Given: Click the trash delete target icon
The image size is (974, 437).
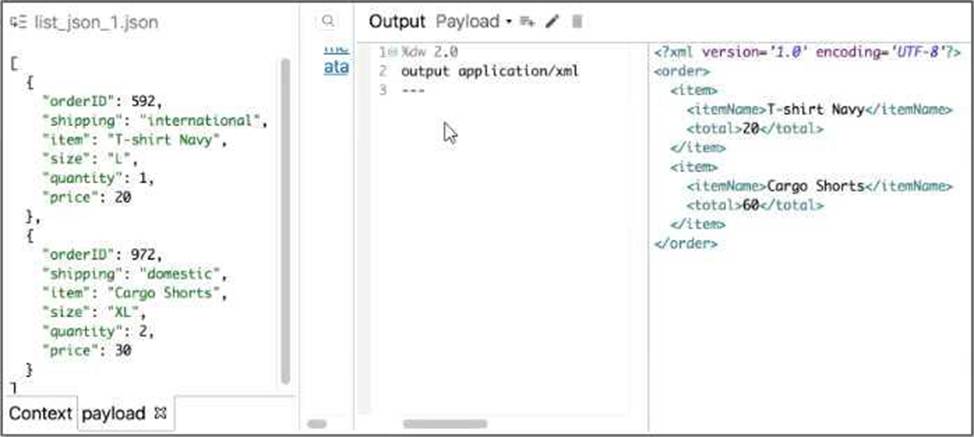Looking at the screenshot, I should coord(576,21).
